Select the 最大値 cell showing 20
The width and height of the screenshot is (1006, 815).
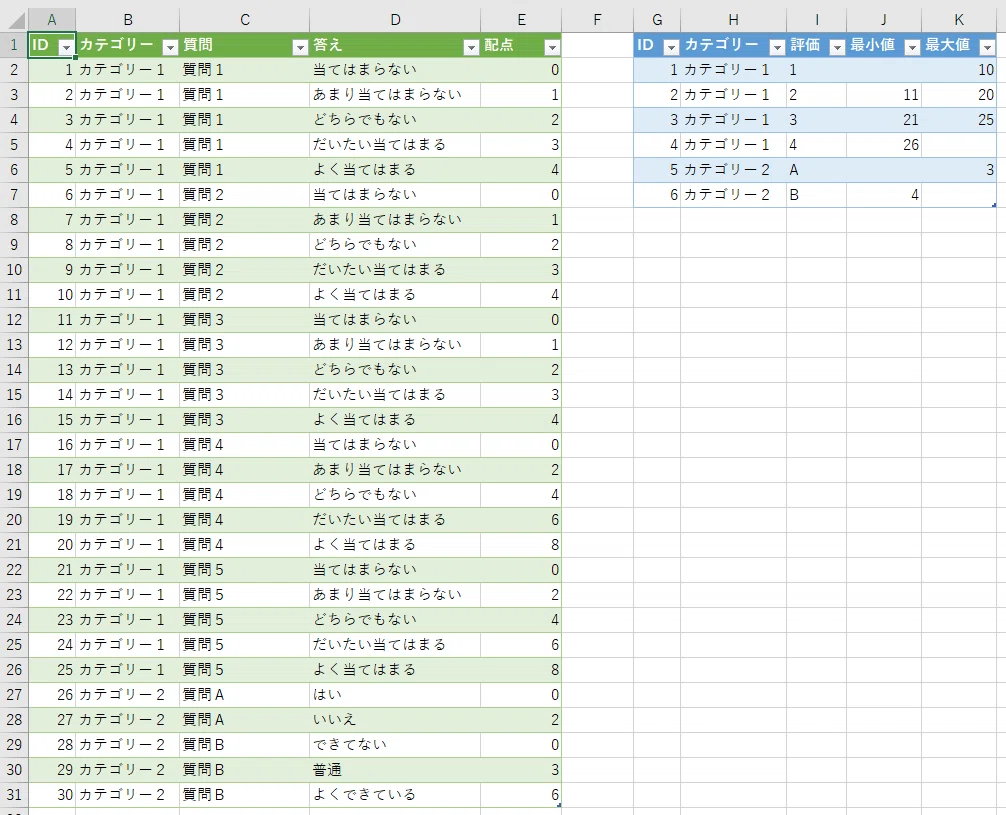point(959,94)
